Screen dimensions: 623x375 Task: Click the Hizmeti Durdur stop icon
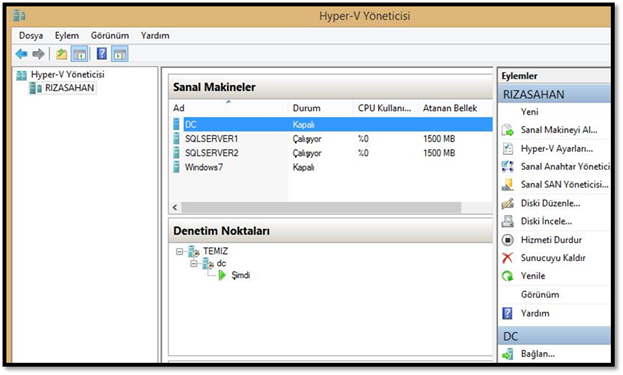coord(507,240)
